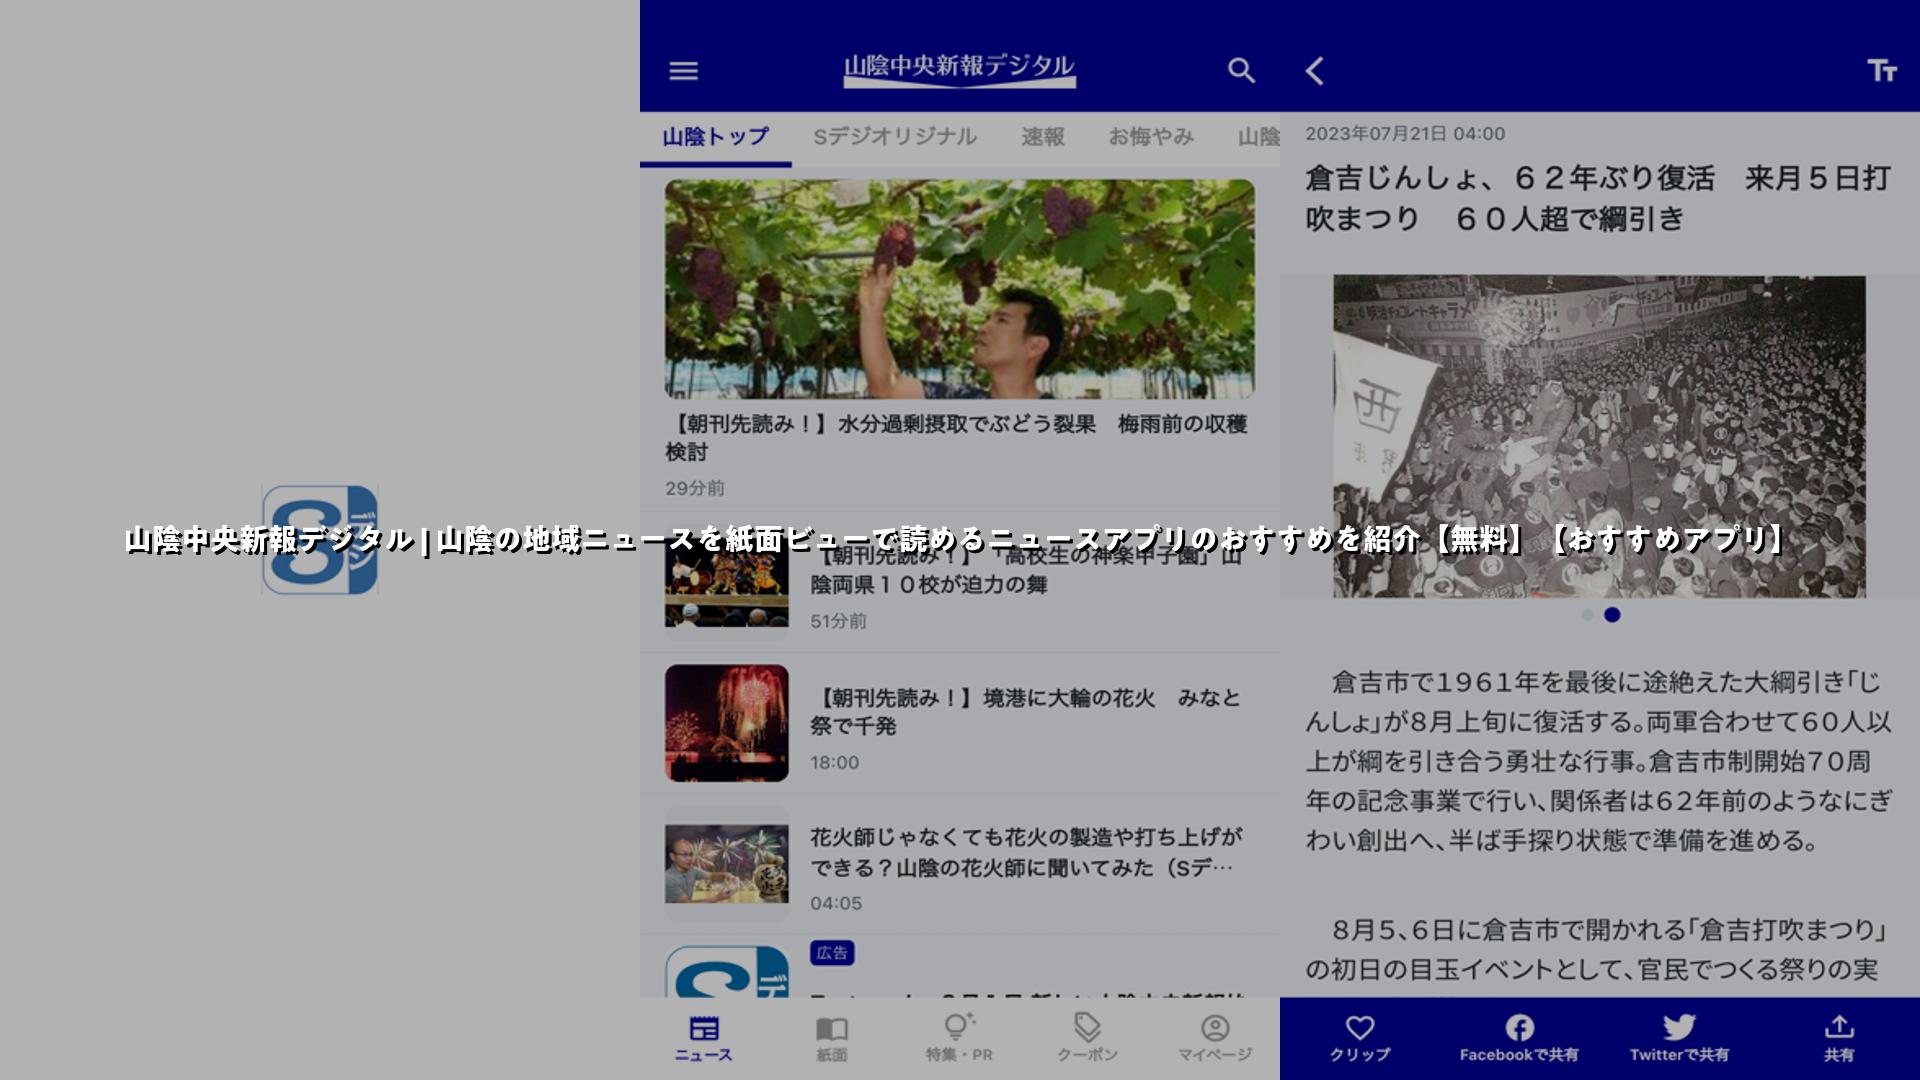The height and width of the screenshot is (1080, 1920).
Task: Switch to 速報 tab
Action: 1043,137
